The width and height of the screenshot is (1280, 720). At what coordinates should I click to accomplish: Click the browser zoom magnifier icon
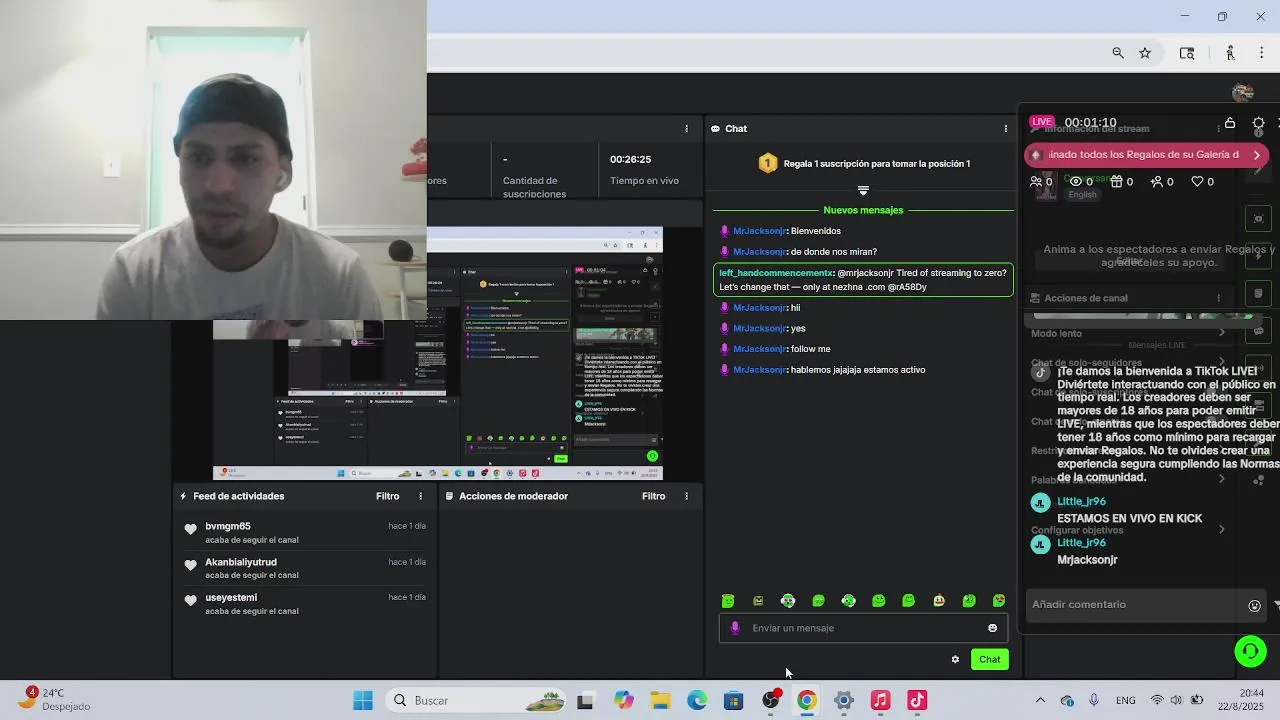[1118, 53]
